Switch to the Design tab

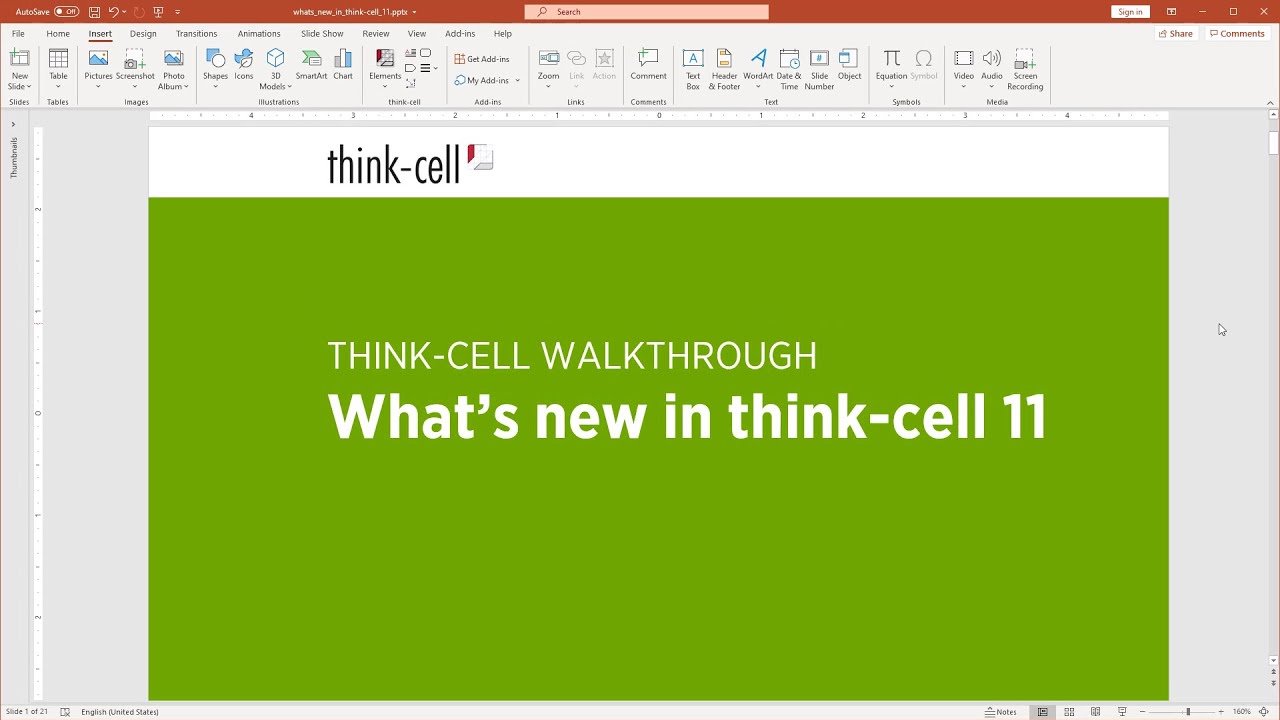coord(143,34)
